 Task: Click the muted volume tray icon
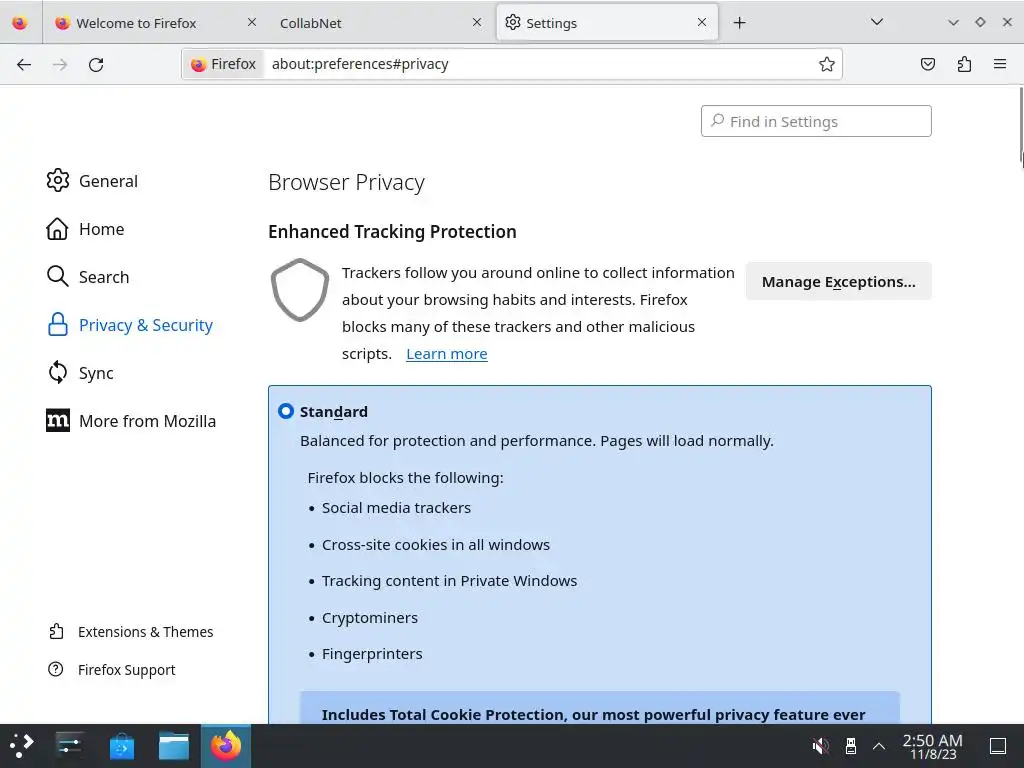tap(820, 746)
